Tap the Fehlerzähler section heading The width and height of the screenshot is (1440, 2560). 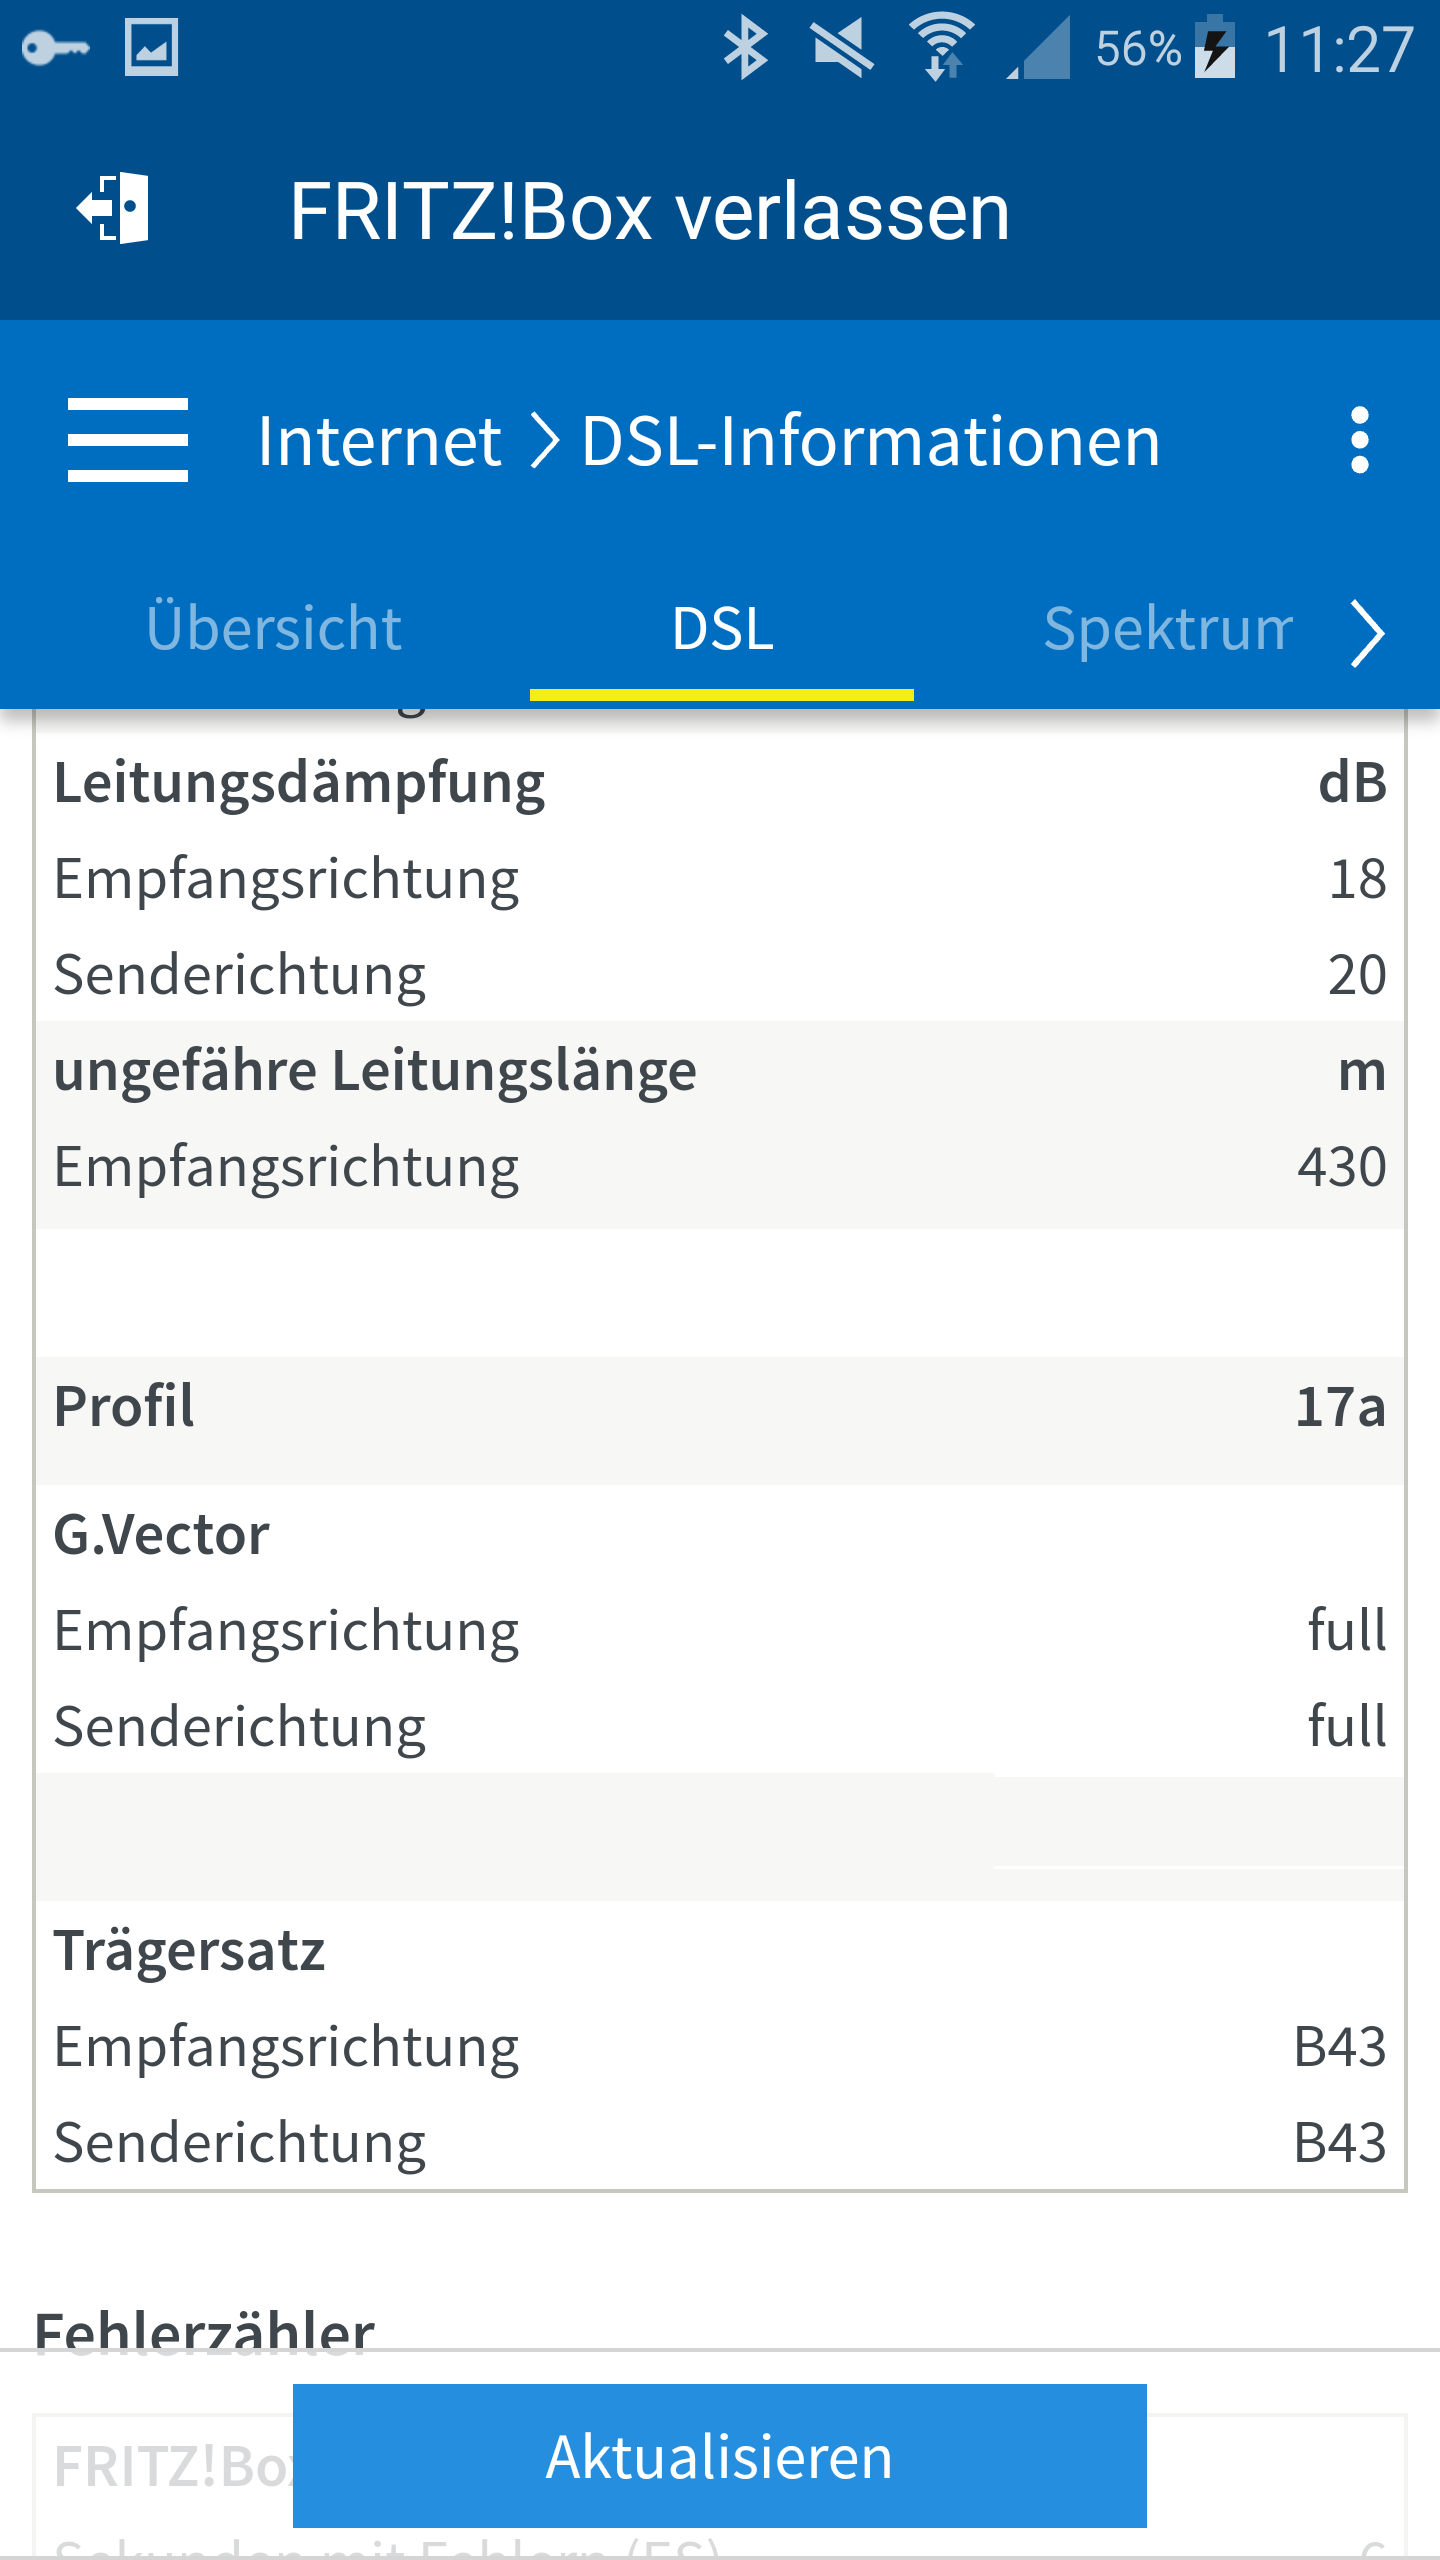pos(204,2330)
